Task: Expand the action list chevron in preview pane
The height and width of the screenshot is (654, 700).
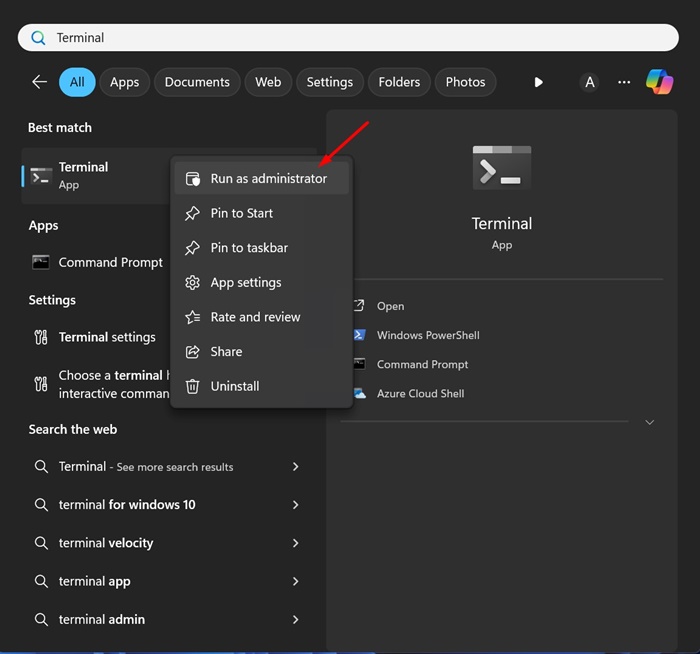Action: (x=649, y=422)
